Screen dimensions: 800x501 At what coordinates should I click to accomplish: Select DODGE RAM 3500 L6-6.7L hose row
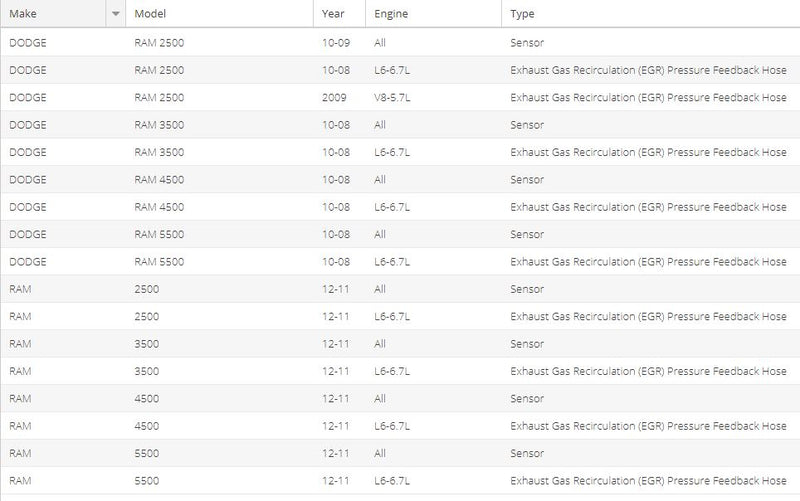pos(400,152)
